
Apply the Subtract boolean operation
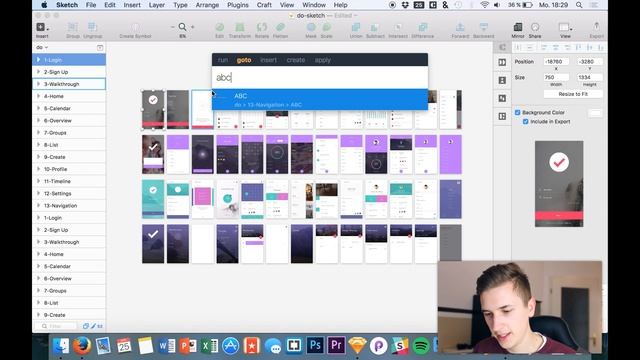(x=375, y=27)
